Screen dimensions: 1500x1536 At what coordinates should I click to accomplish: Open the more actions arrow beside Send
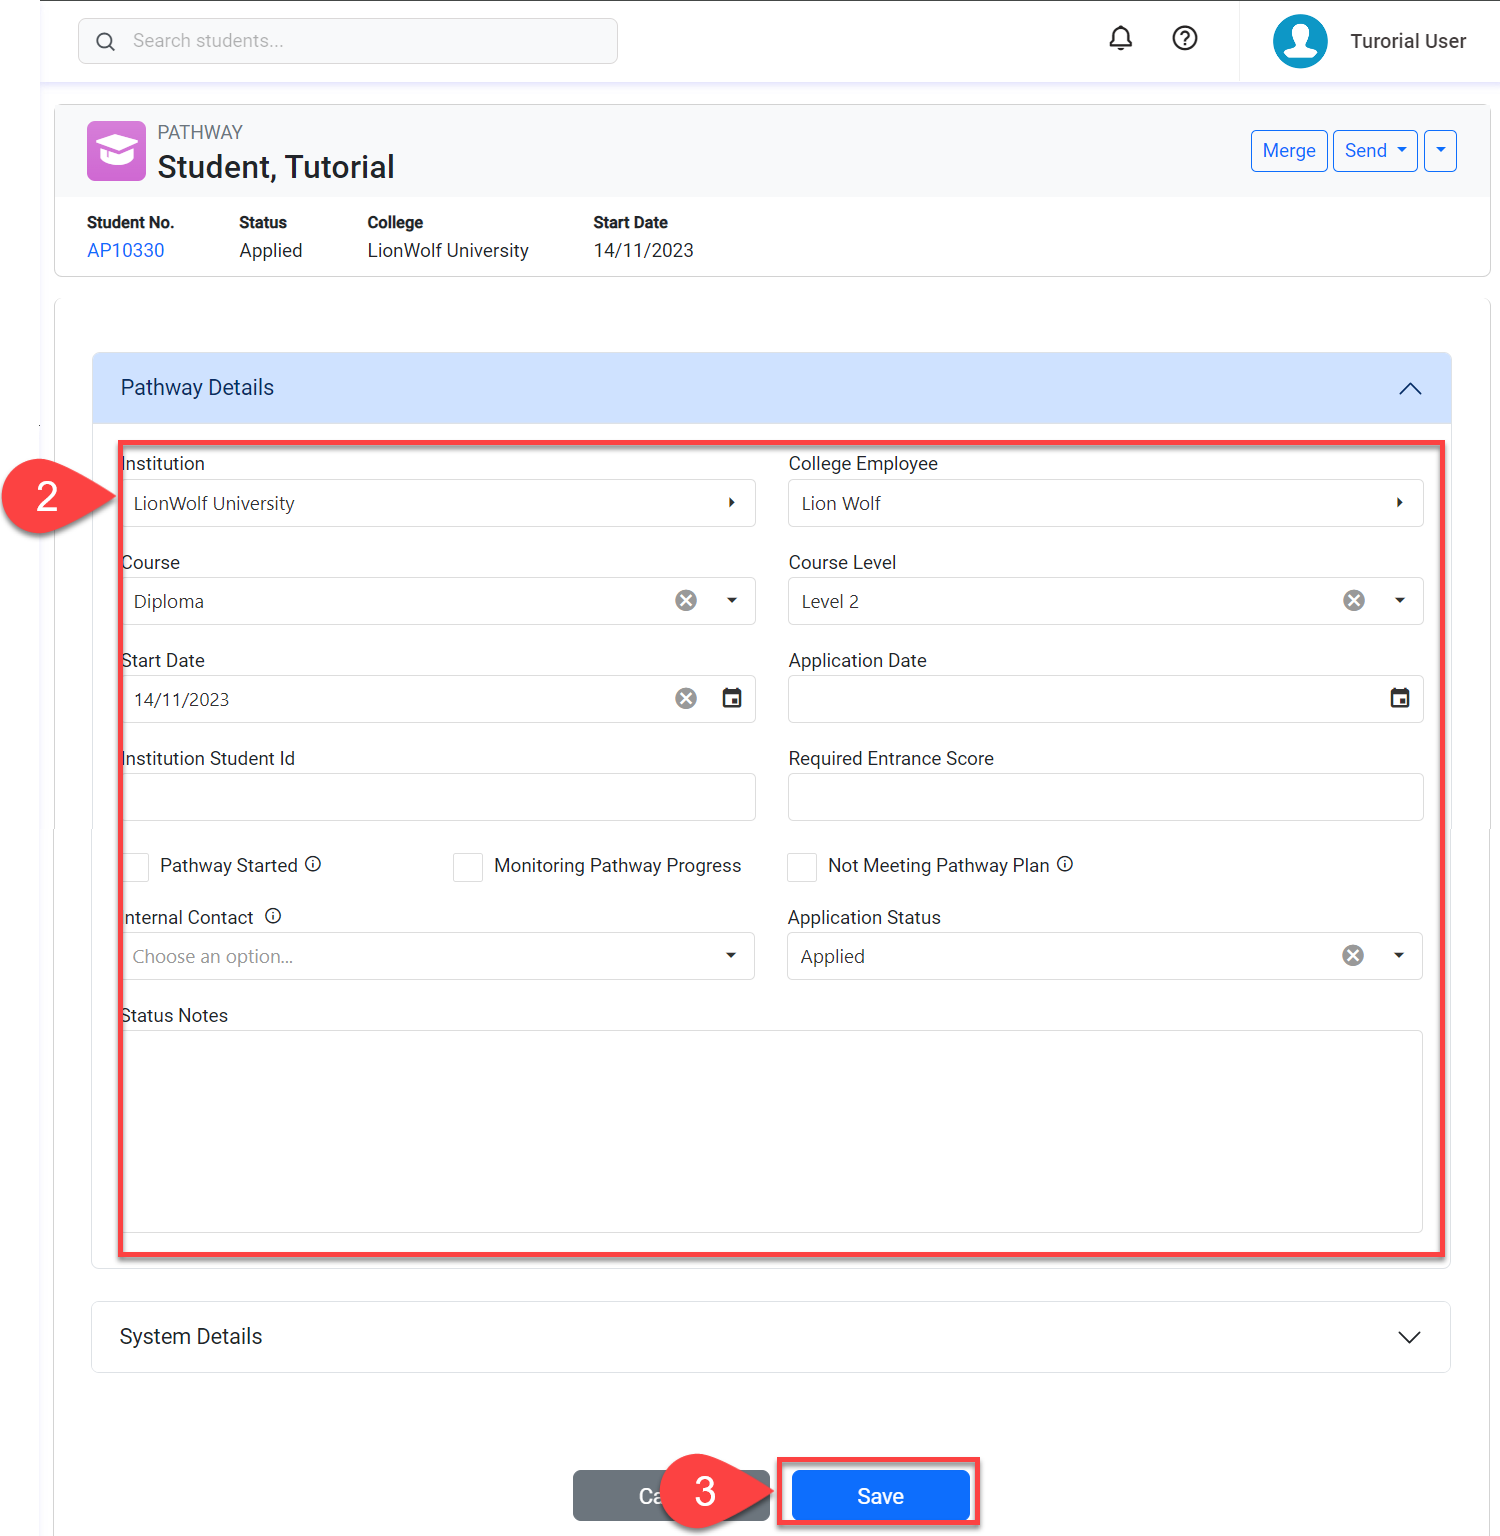(x=1440, y=151)
